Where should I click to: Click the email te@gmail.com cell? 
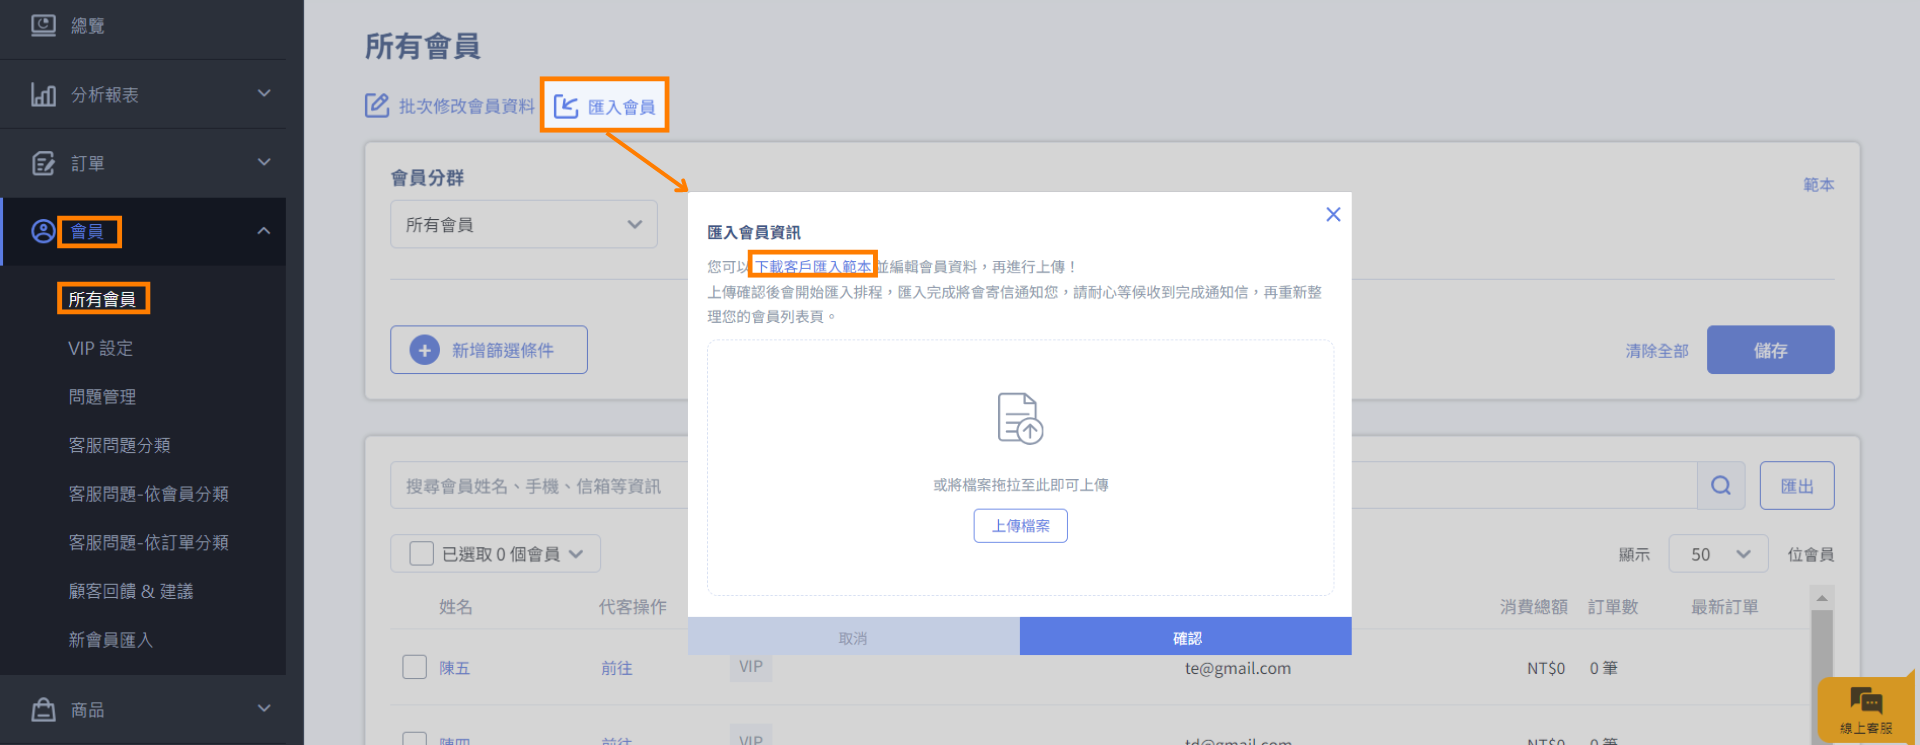[1238, 668]
